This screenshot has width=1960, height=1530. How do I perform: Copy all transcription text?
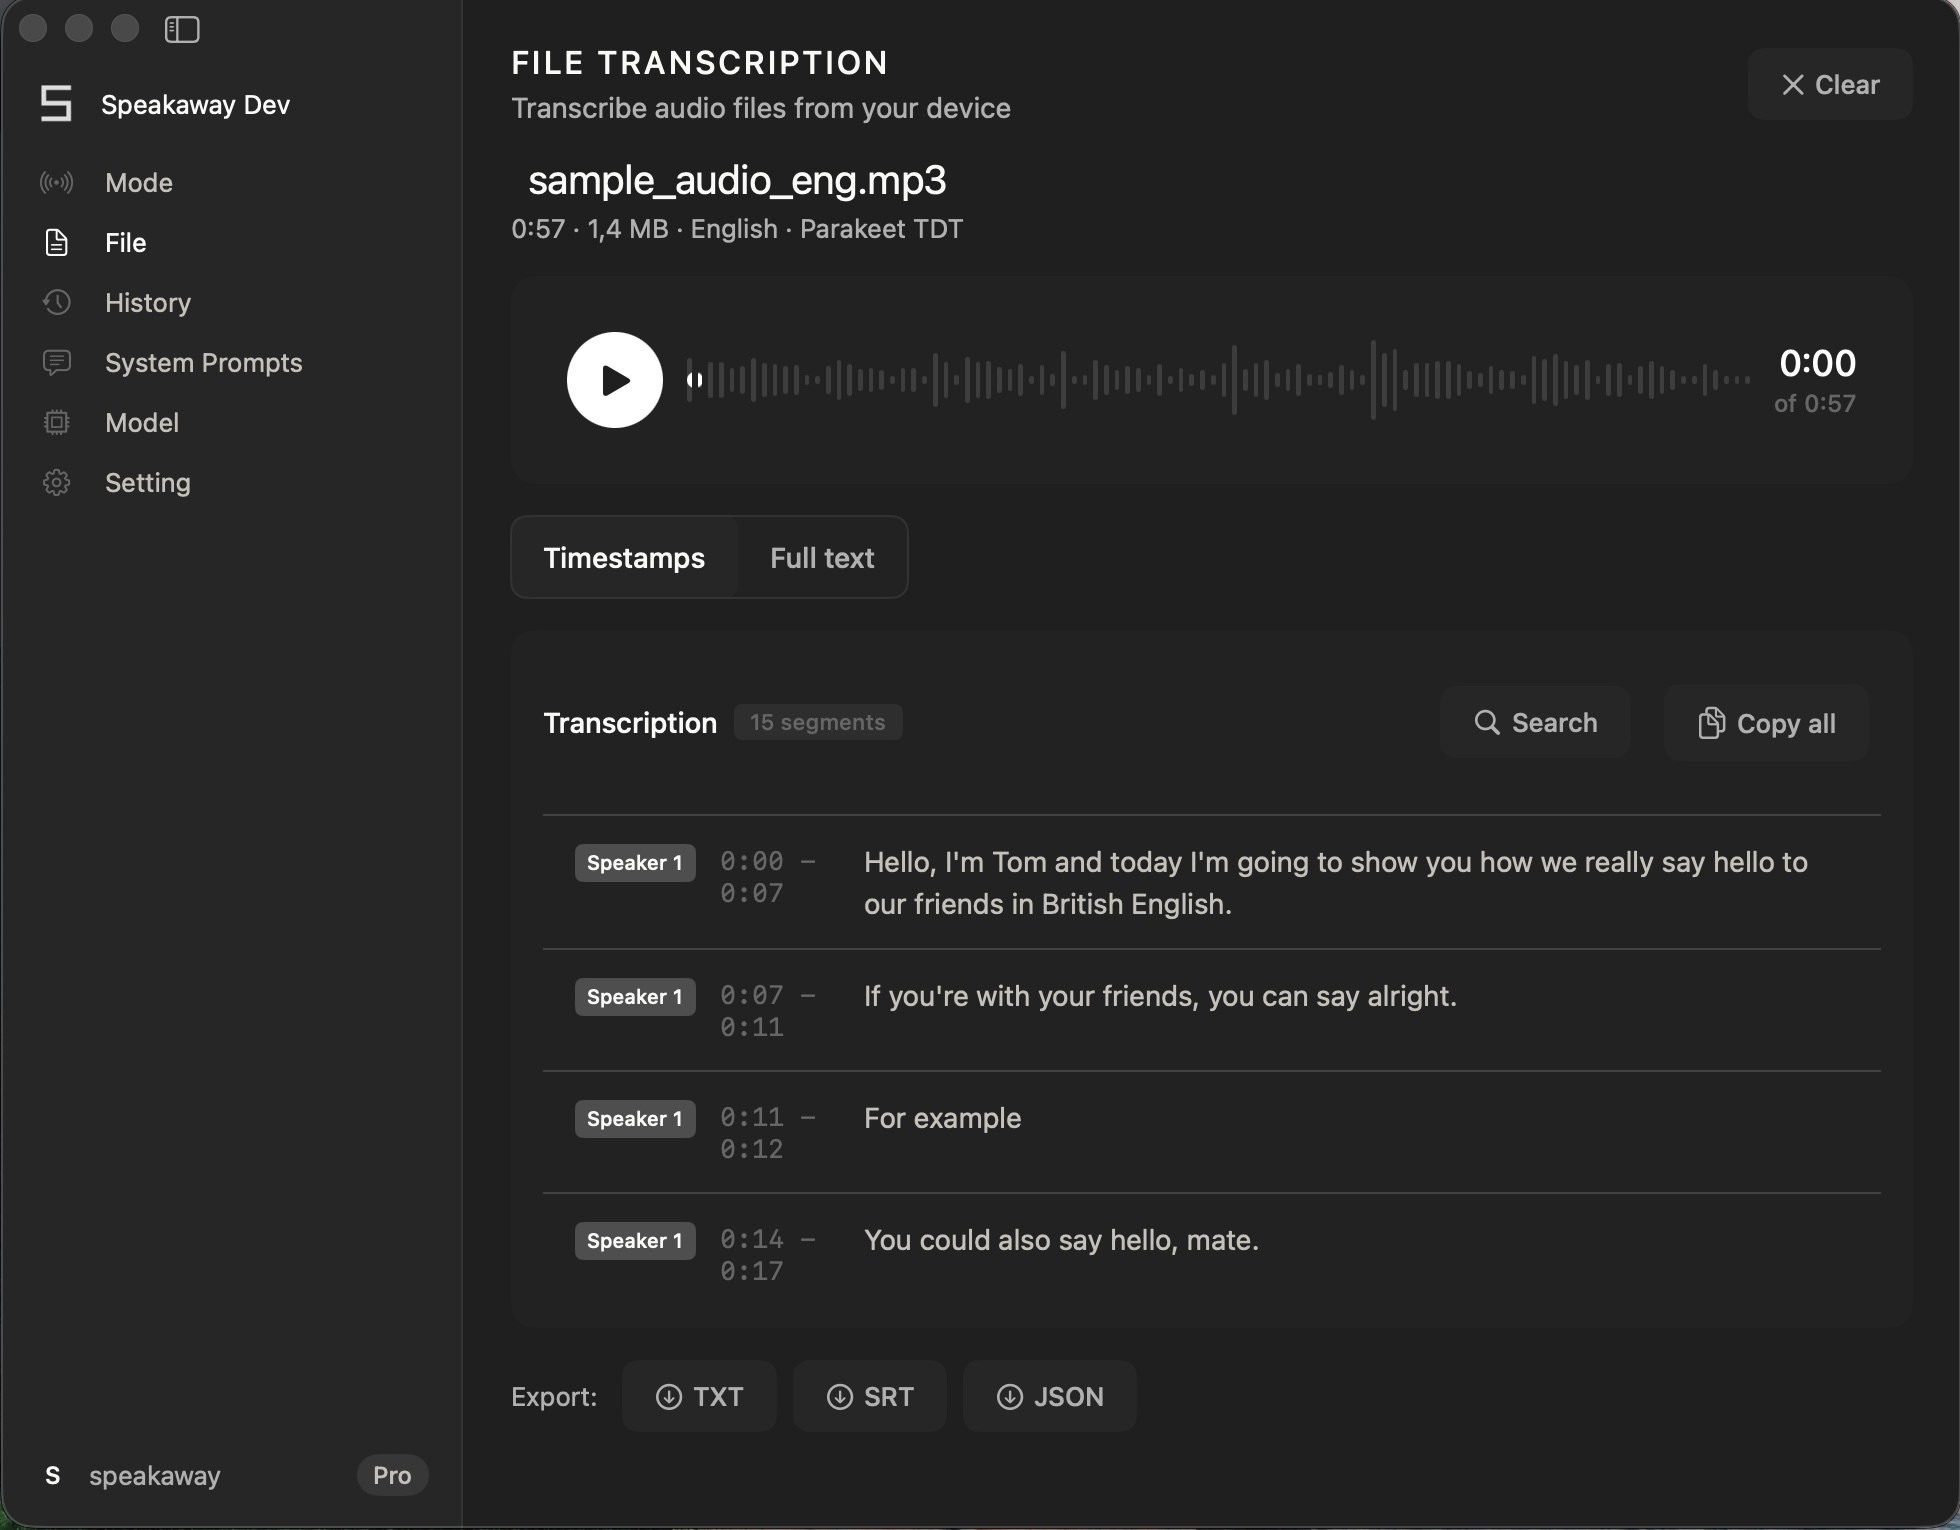[1766, 723]
